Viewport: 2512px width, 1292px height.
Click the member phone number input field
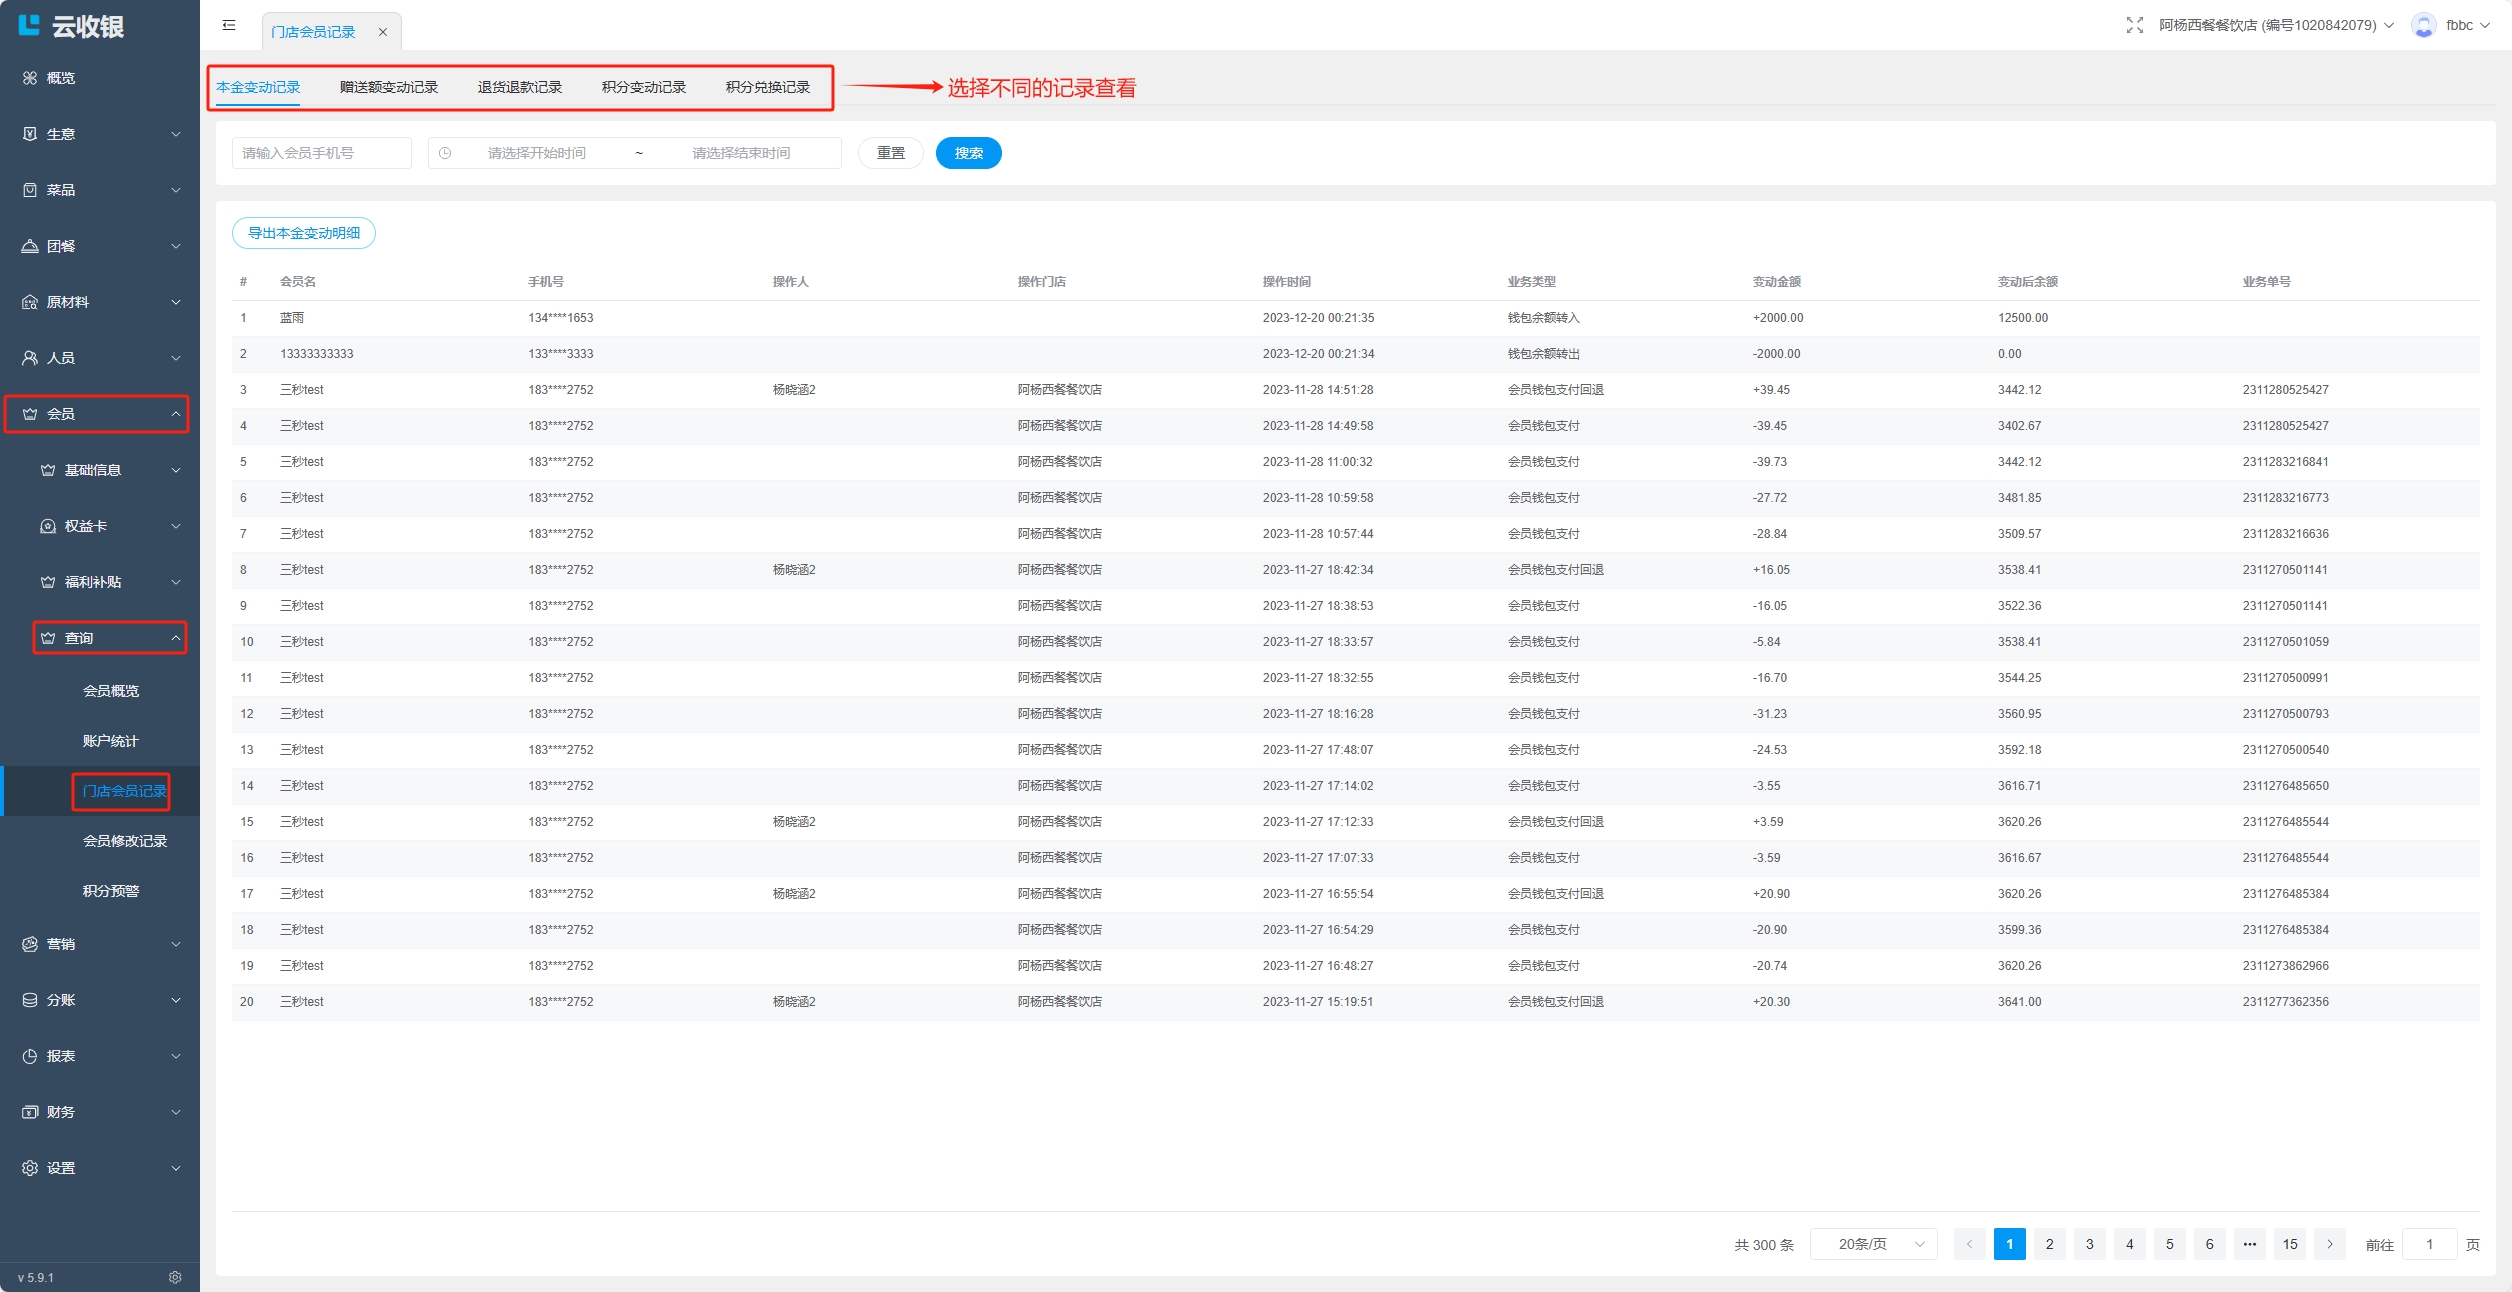[321, 153]
